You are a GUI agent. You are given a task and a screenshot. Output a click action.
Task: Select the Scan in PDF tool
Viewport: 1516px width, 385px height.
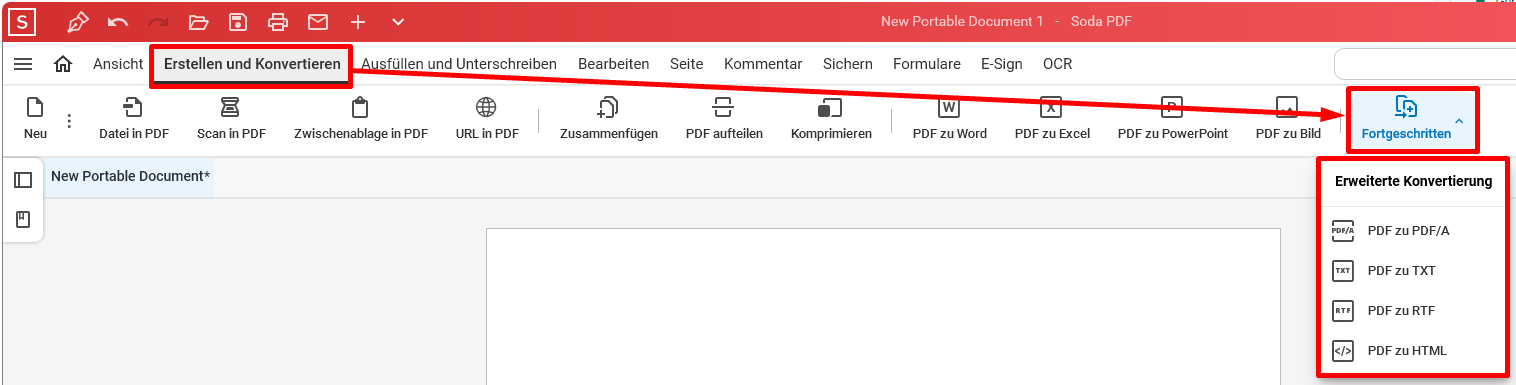pyautogui.click(x=231, y=108)
